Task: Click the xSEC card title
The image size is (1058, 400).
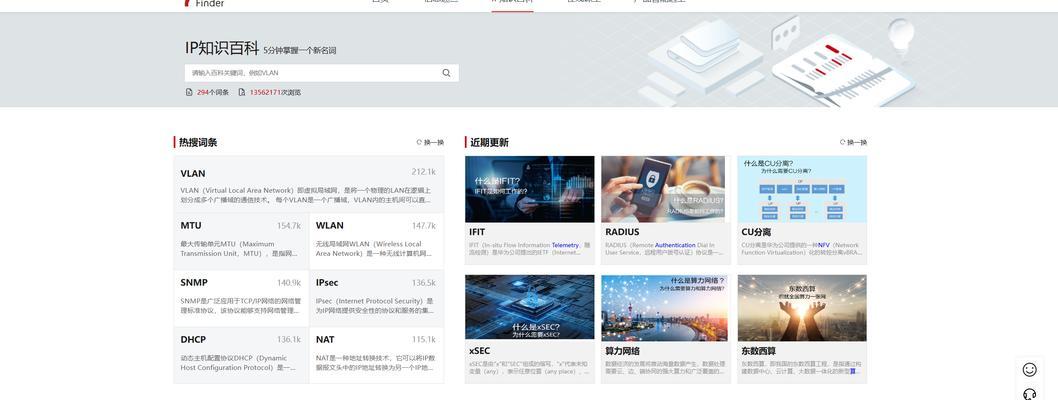Action: pos(480,351)
